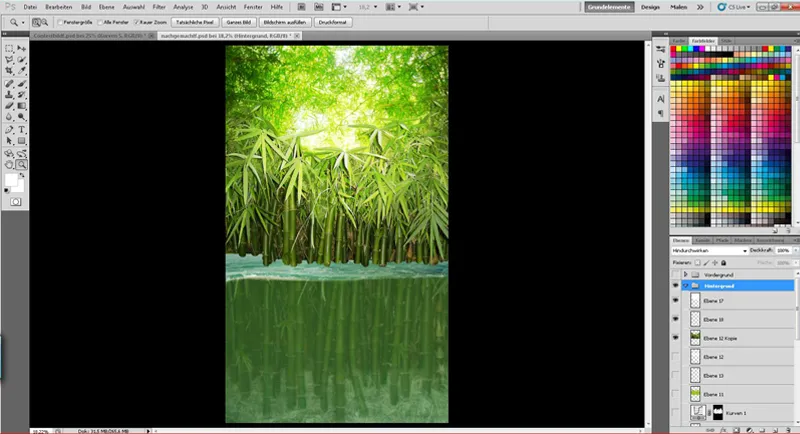
Task: Hide the Hintergrund layer group
Action: (x=676, y=286)
